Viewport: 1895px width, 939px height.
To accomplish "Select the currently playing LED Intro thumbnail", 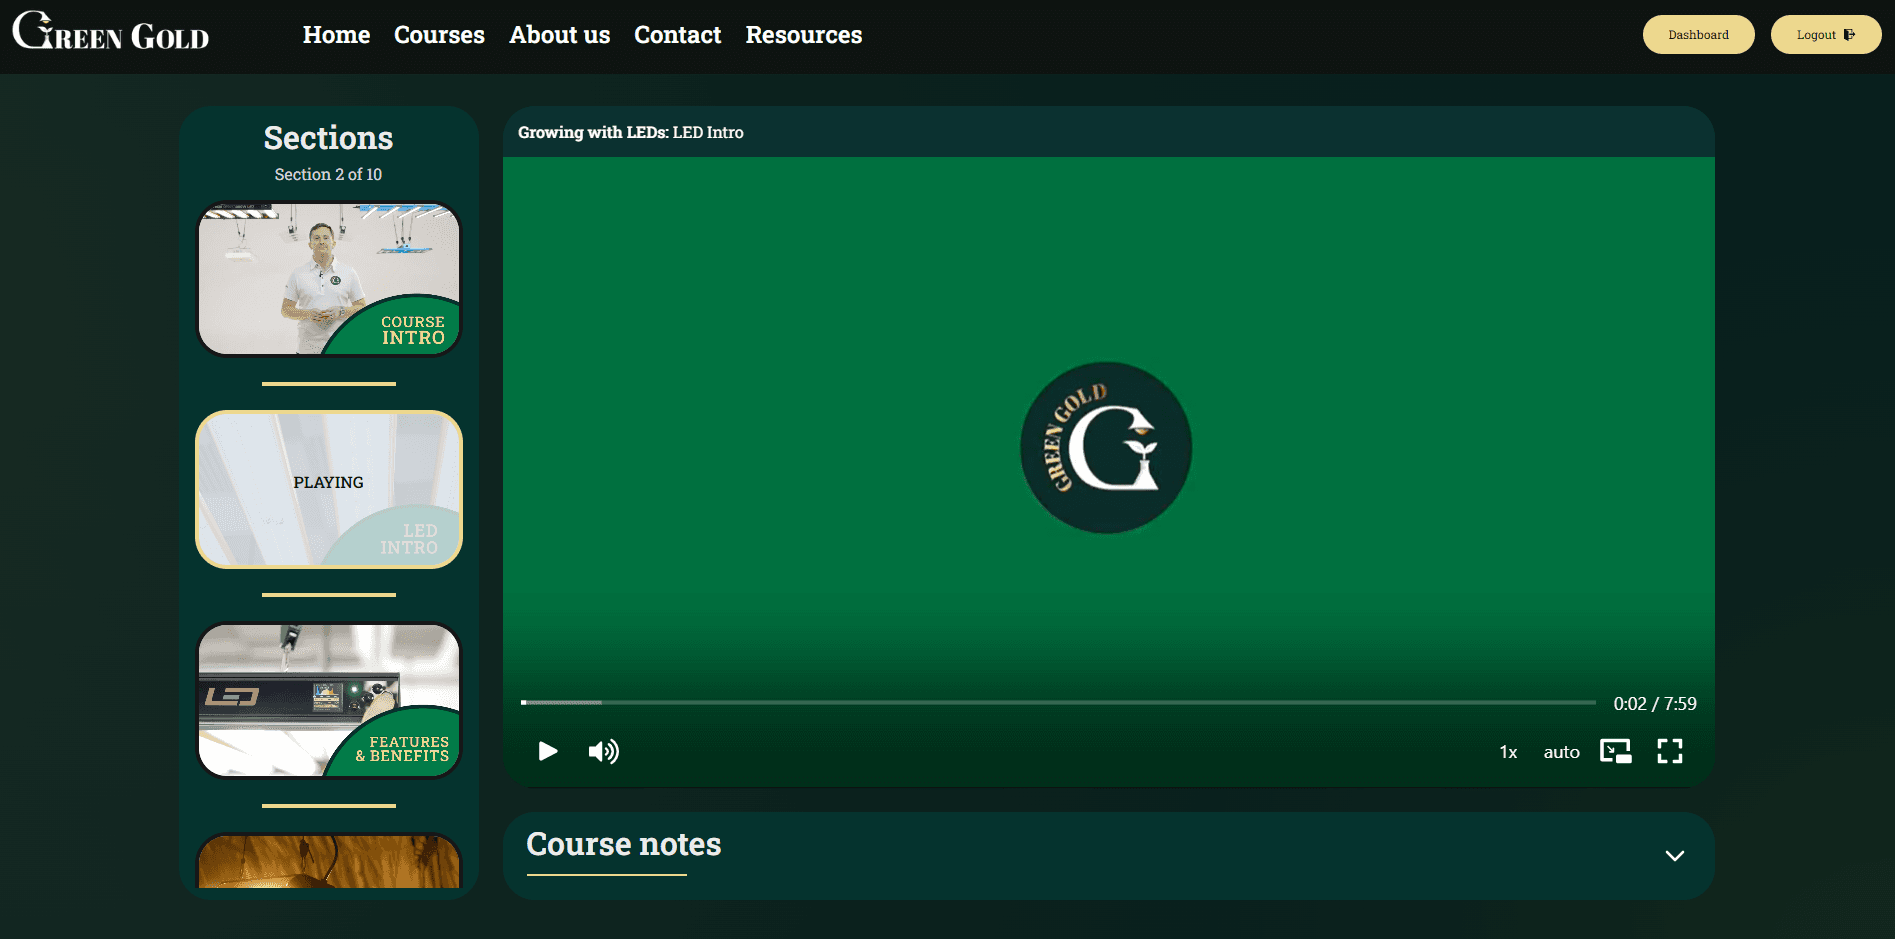I will [x=329, y=489].
